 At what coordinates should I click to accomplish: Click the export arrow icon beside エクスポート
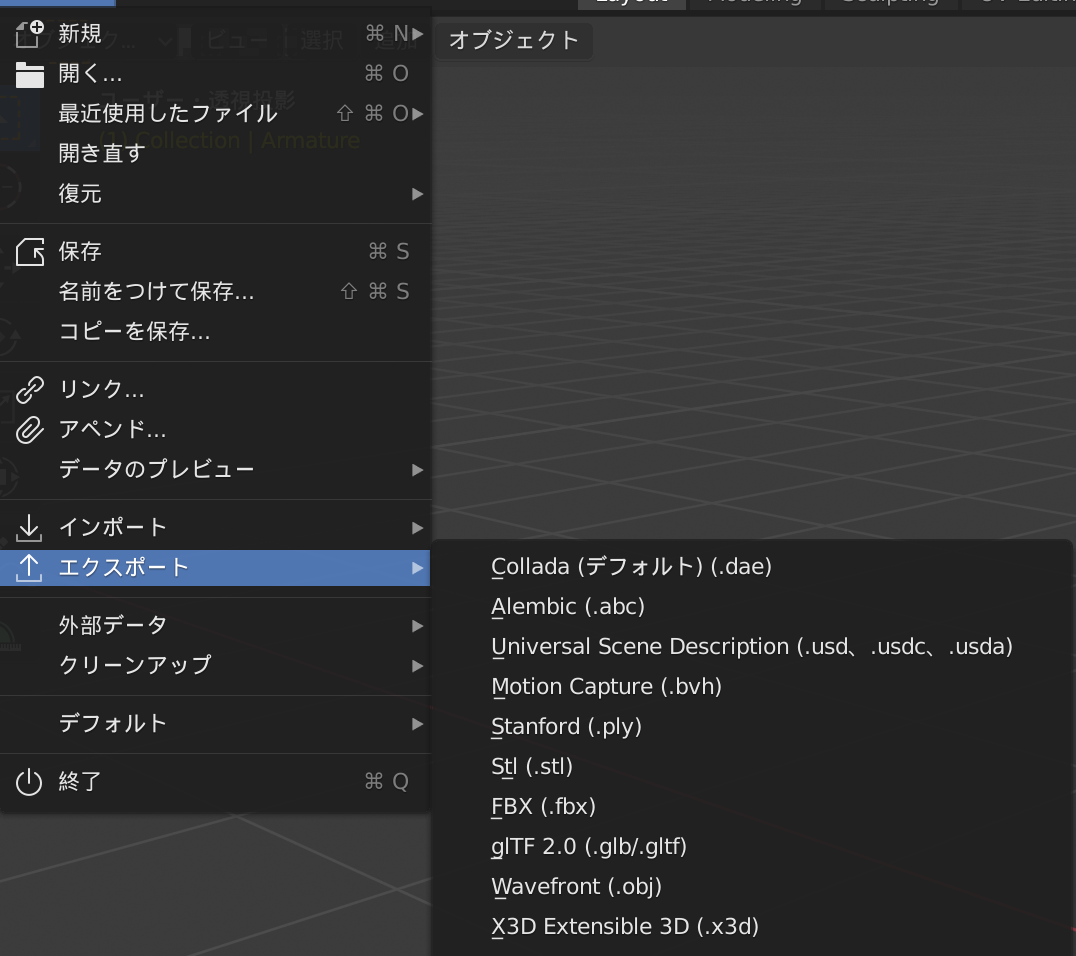(x=29, y=568)
